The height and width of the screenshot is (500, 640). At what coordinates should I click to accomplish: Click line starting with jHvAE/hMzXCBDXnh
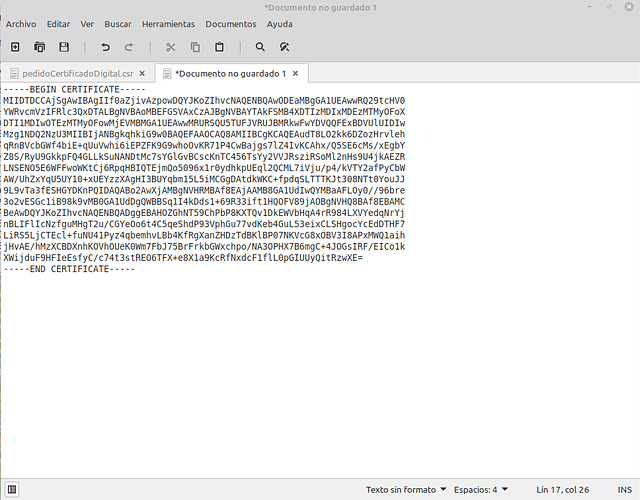coord(204,247)
